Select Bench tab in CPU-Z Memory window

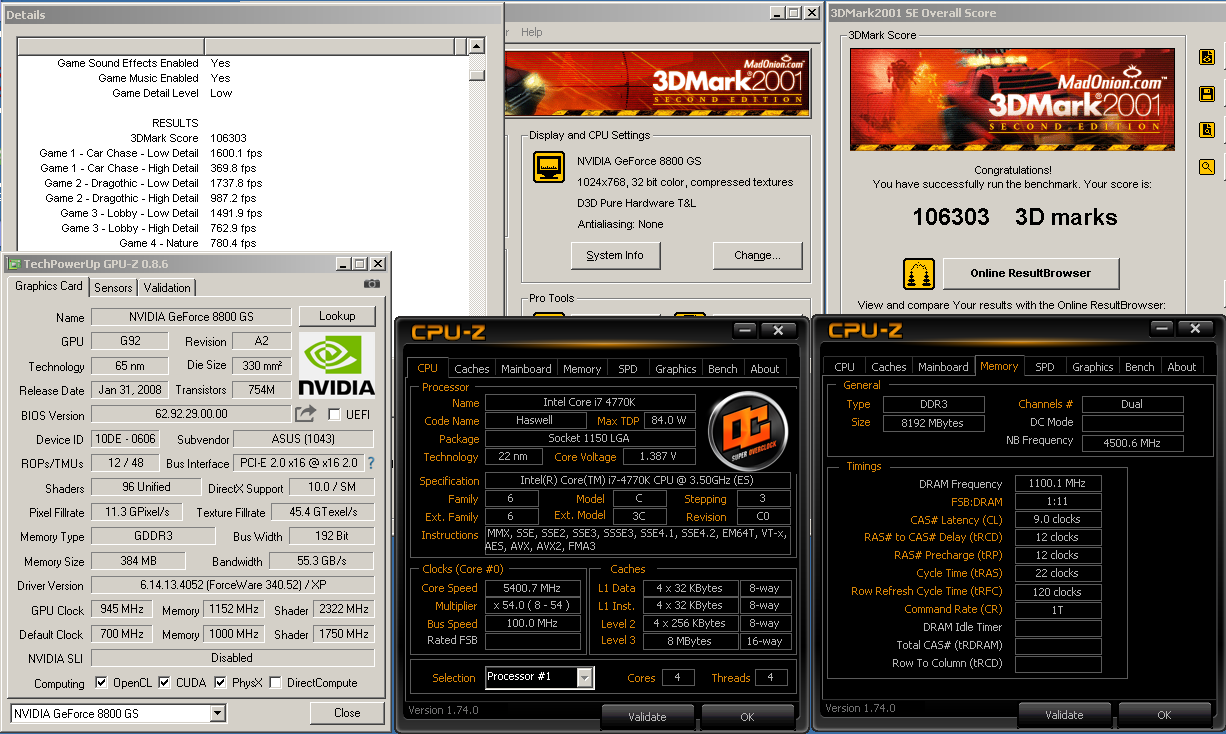pyautogui.click(x=1140, y=367)
